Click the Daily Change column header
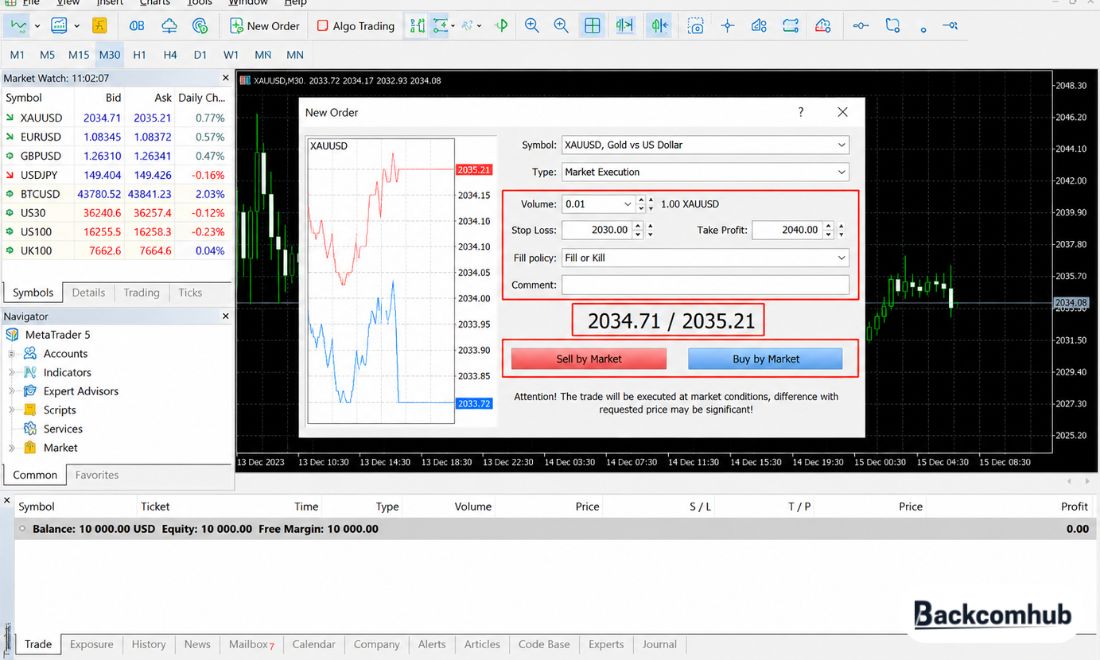The height and width of the screenshot is (660, 1100). 201,97
